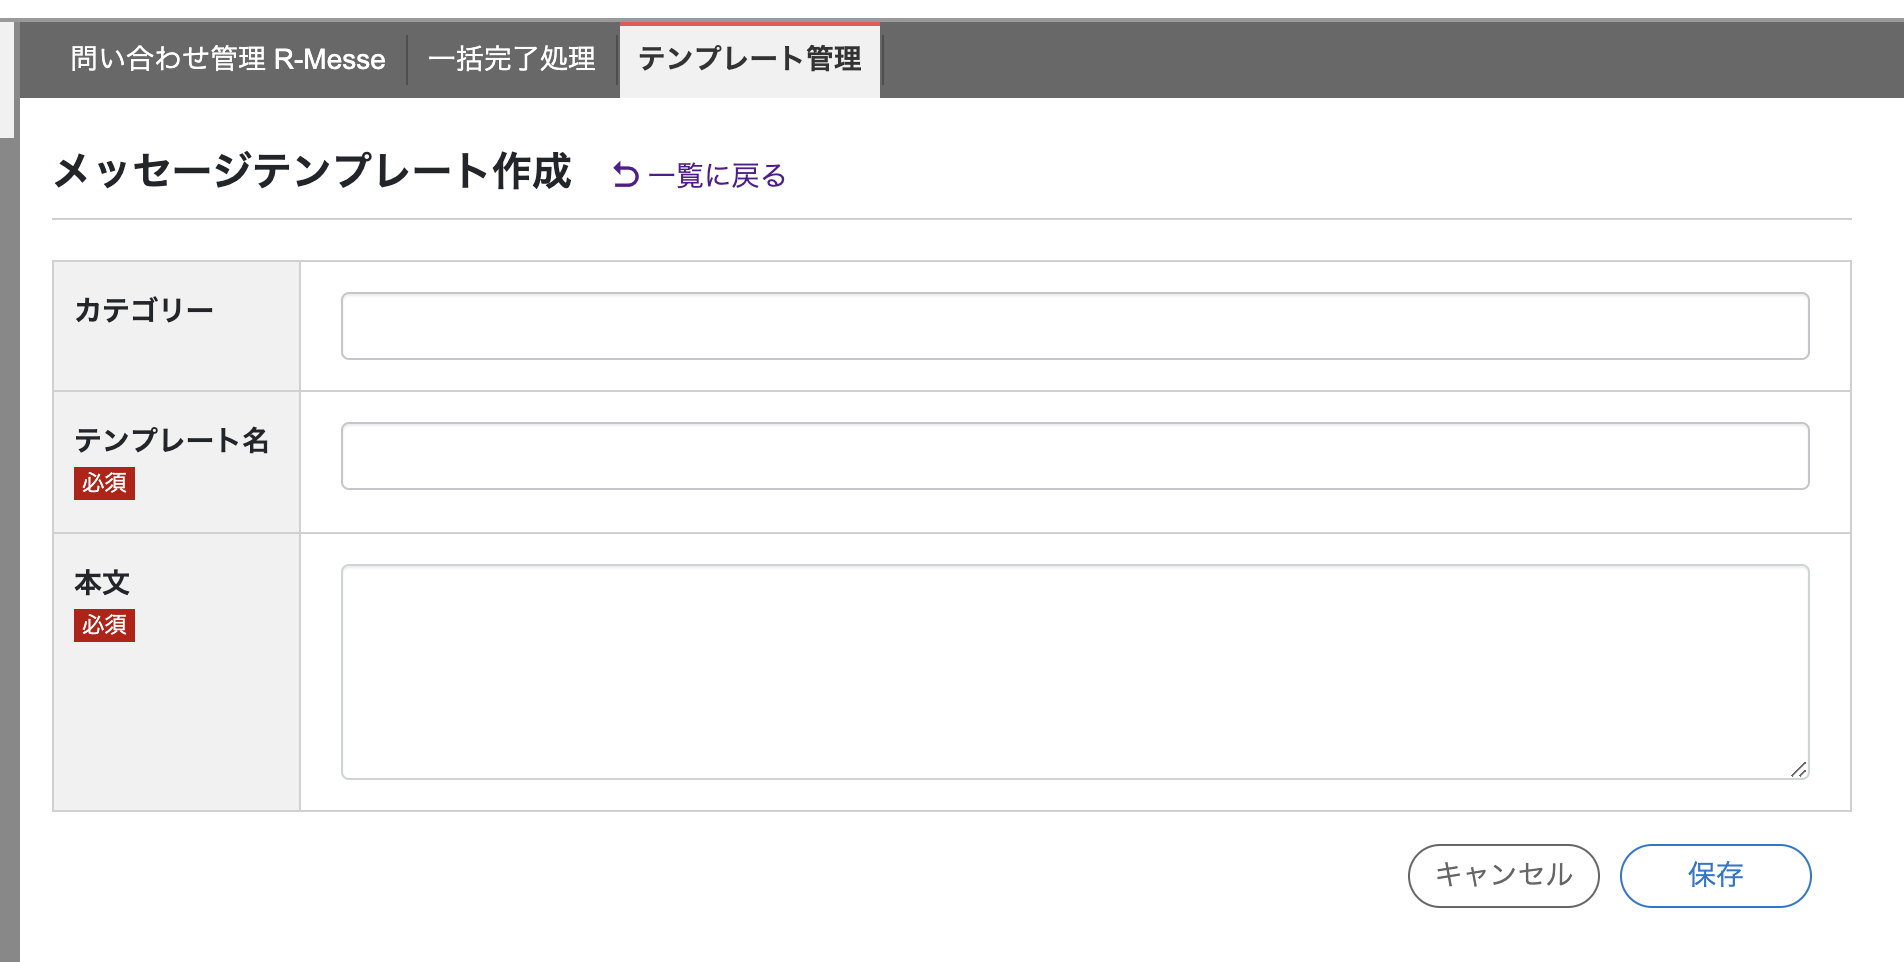Click the カテゴリー row label
The height and width of the screenshot is (962, 1904).
pyautogui.click(x=144, y=310)
